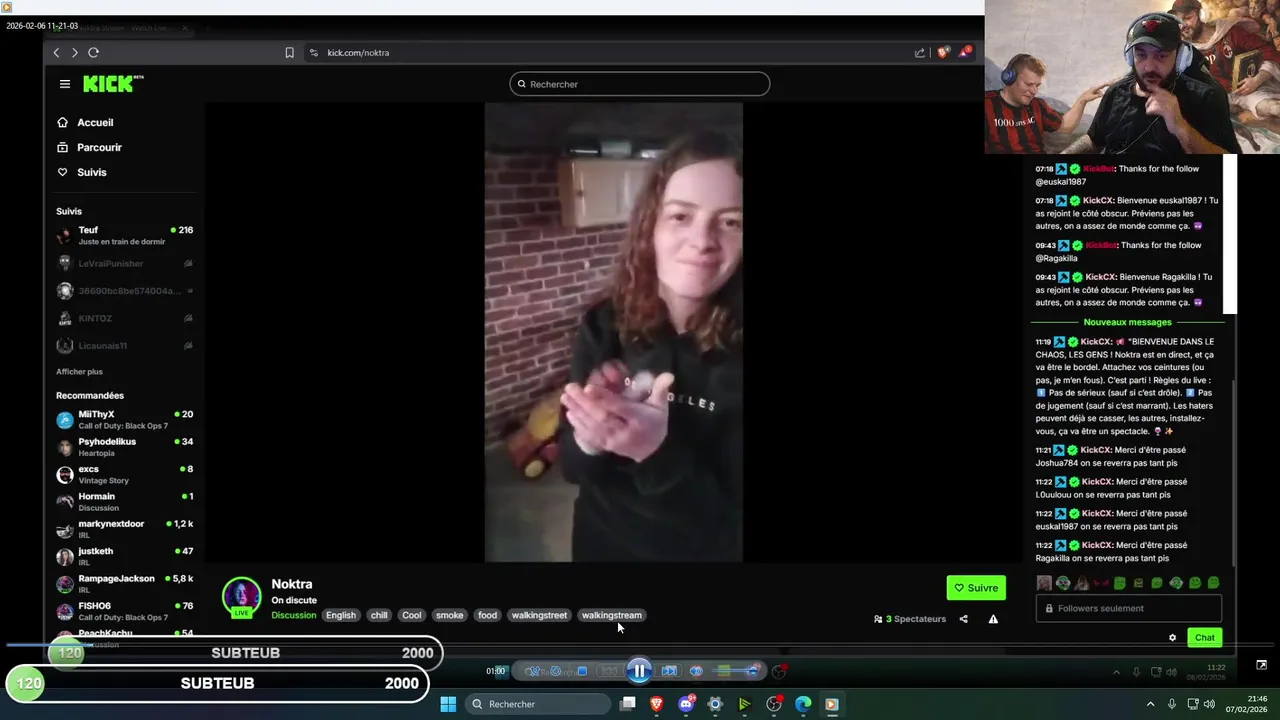Select the chill tag
This screenshot has height=720, width=1280.
coord(379,615)
